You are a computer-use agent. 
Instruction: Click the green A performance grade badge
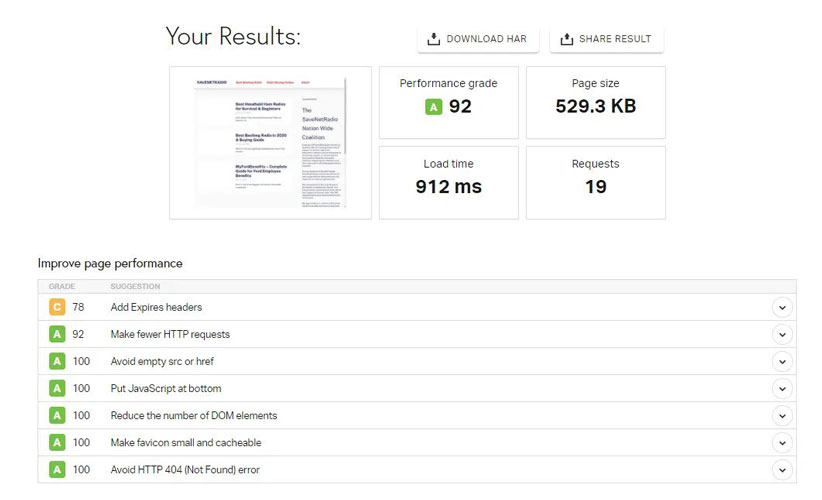(x=433, y=107)
